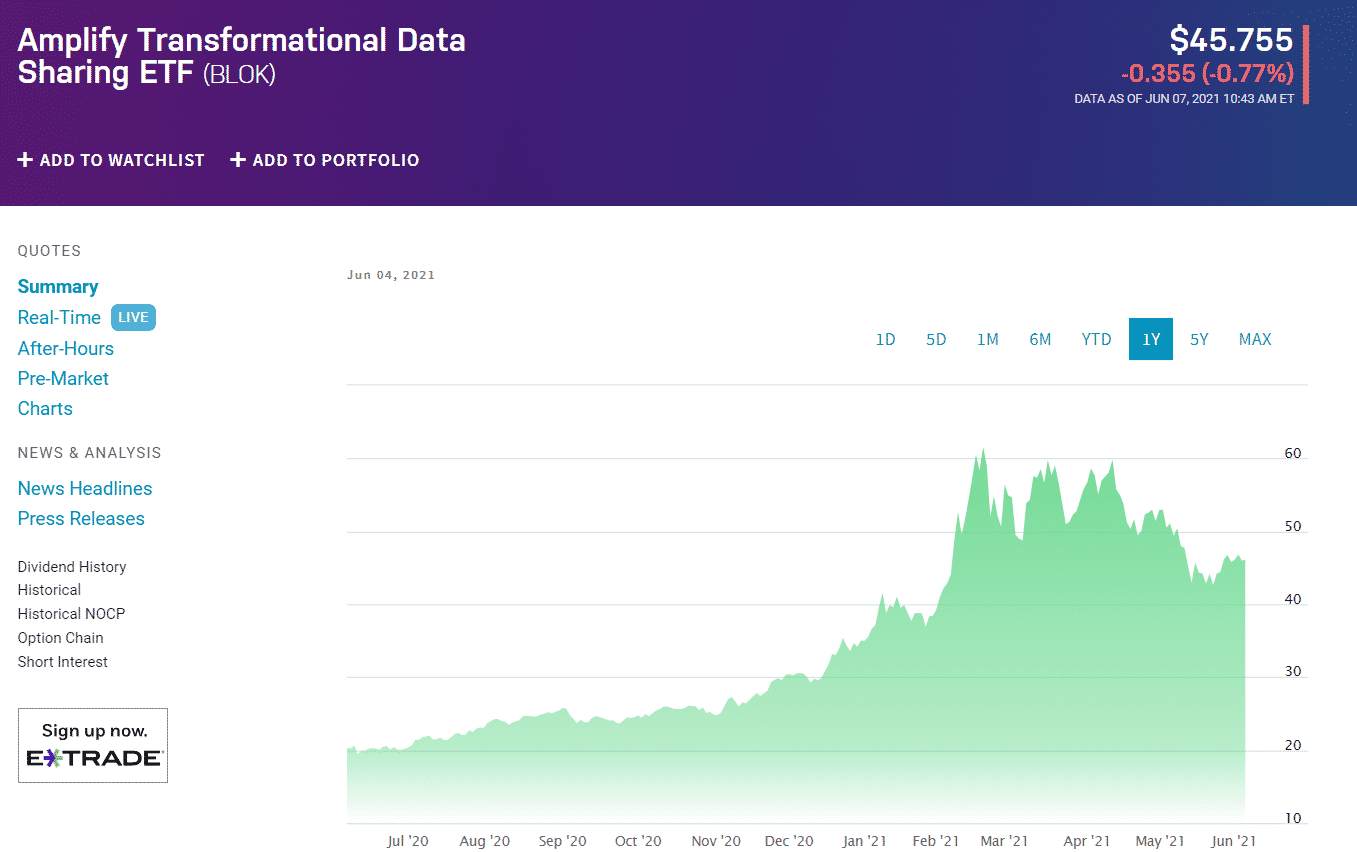Click the Jul '20 axis label
Image resolution: width=1357 pixels, height=852 pixels.
407,841
